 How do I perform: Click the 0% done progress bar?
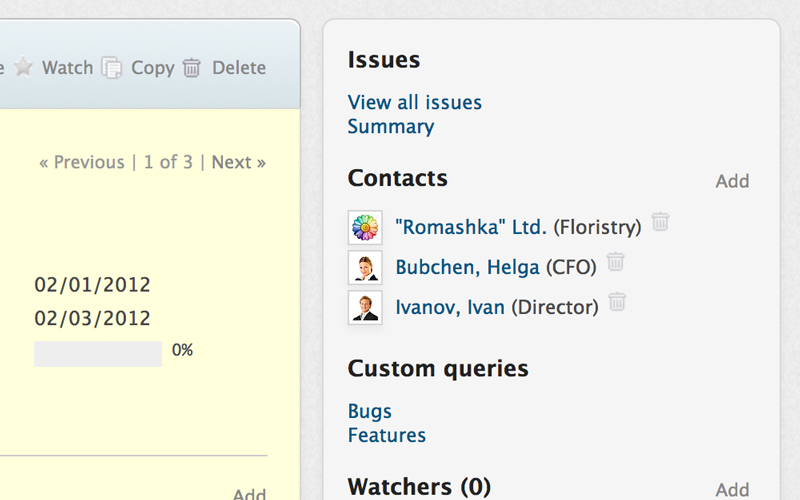tap(98, 353)
